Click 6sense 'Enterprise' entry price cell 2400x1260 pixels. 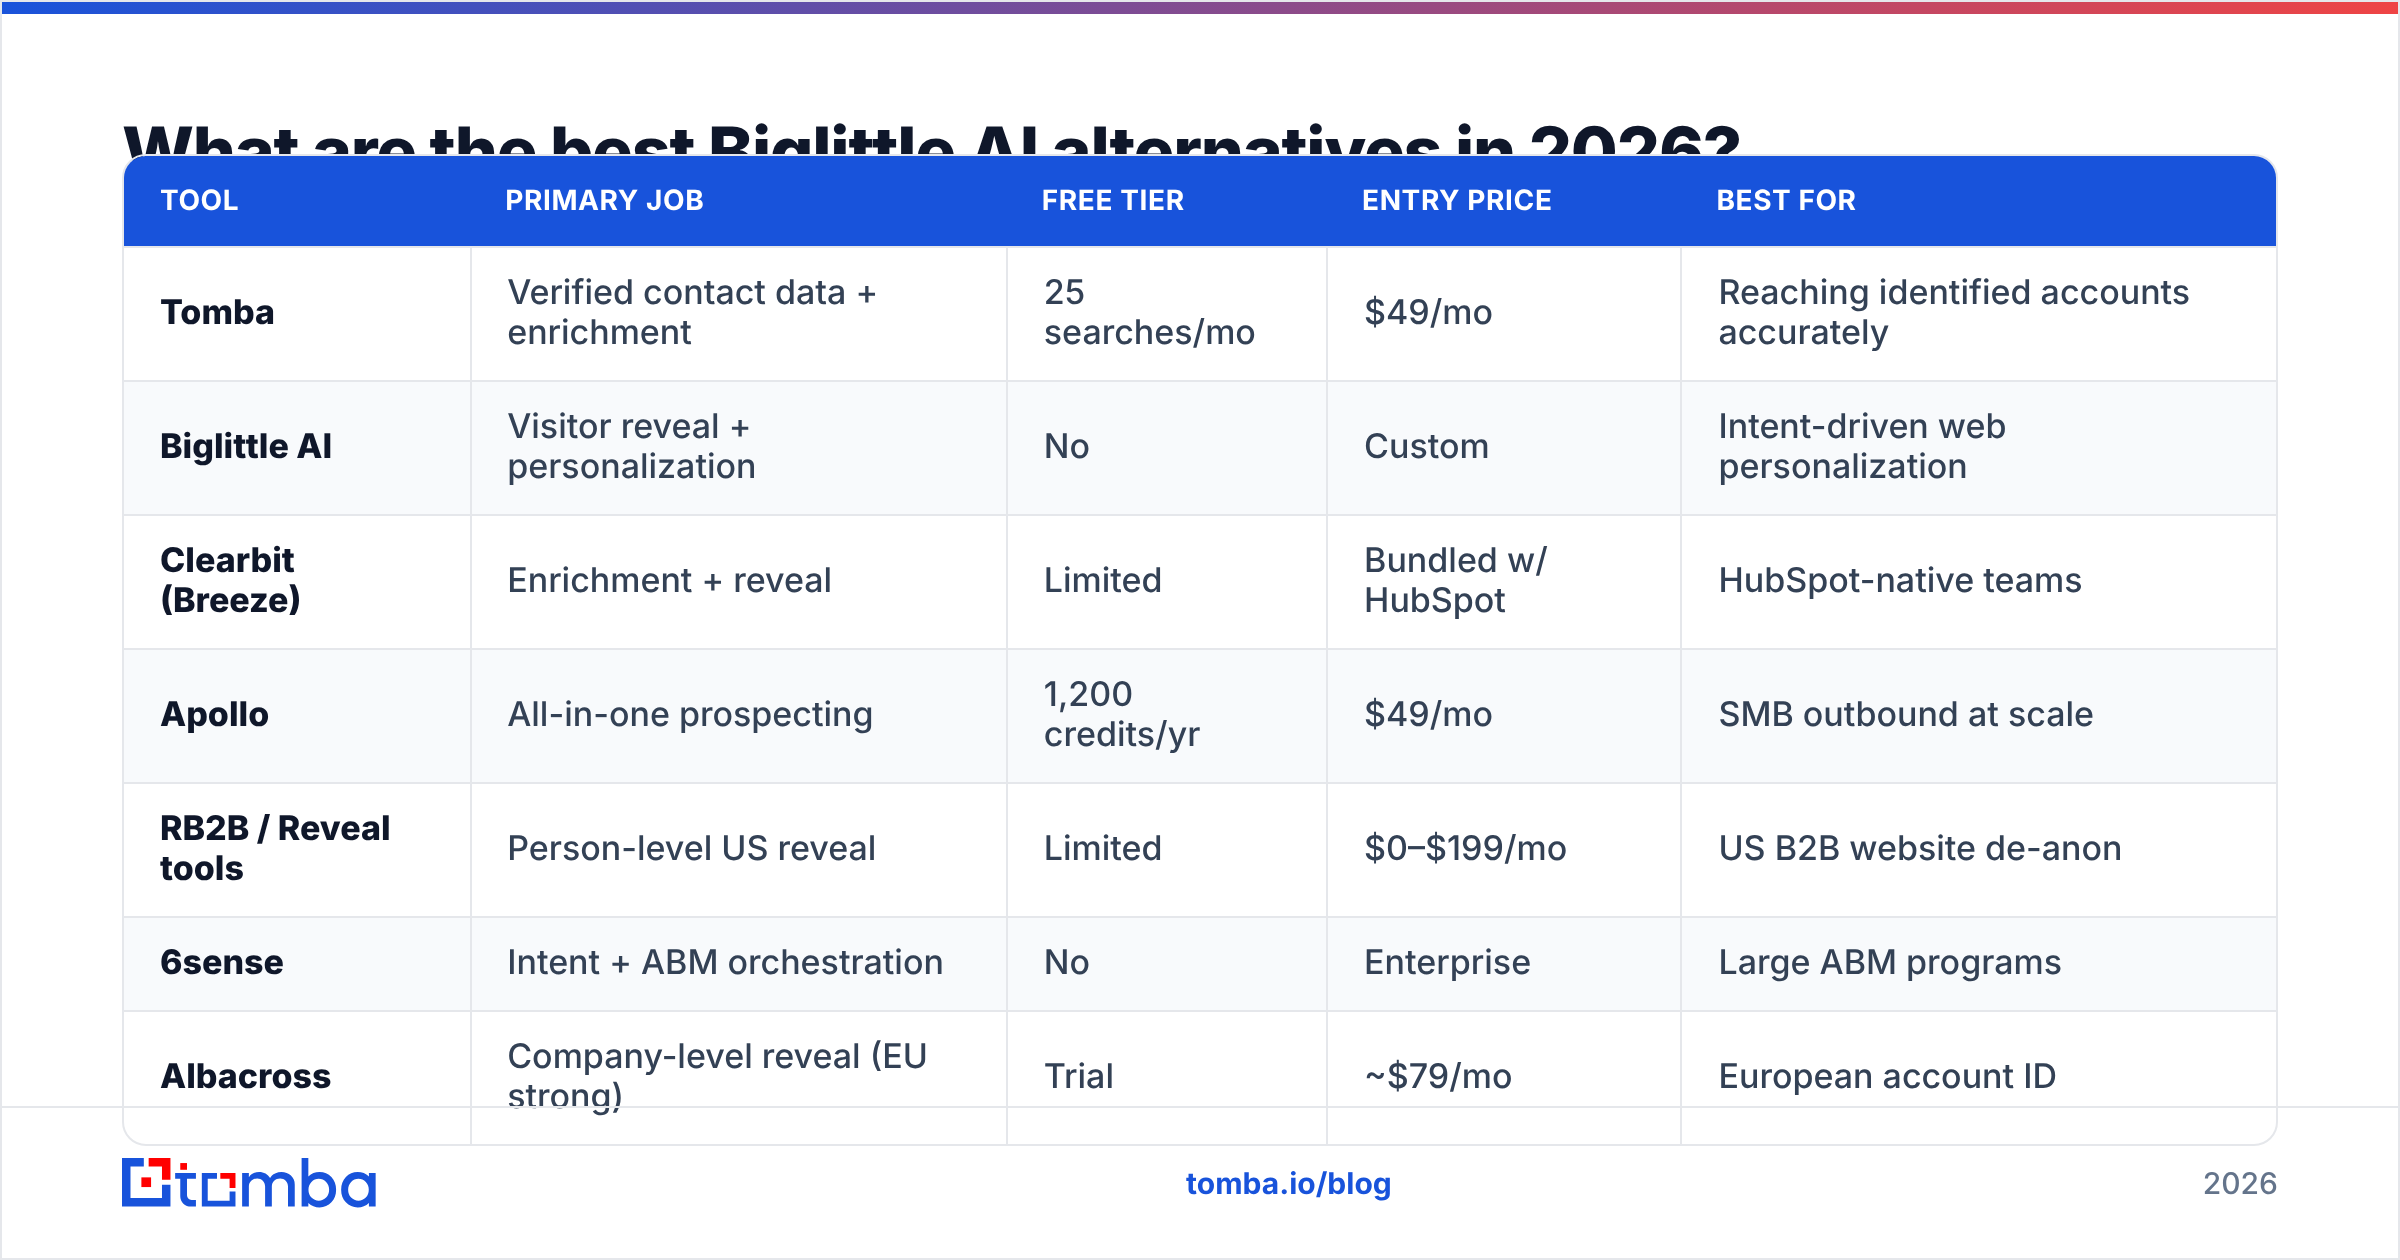(1504, 963)
